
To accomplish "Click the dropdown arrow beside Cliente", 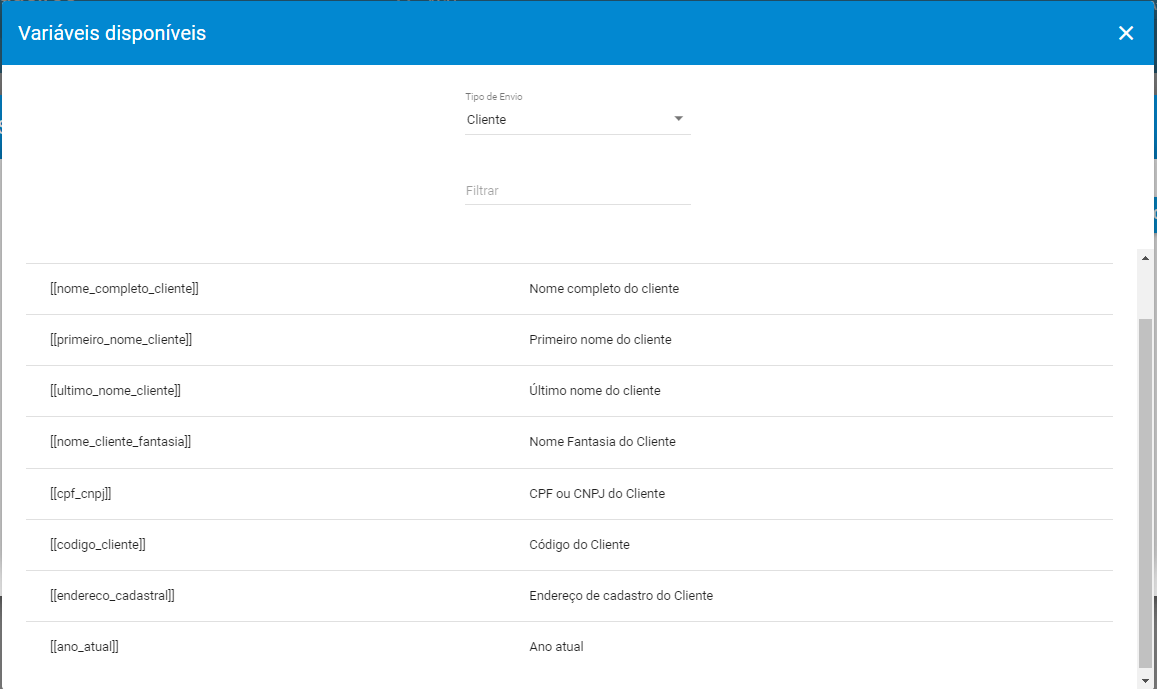I will coord(678,119).
